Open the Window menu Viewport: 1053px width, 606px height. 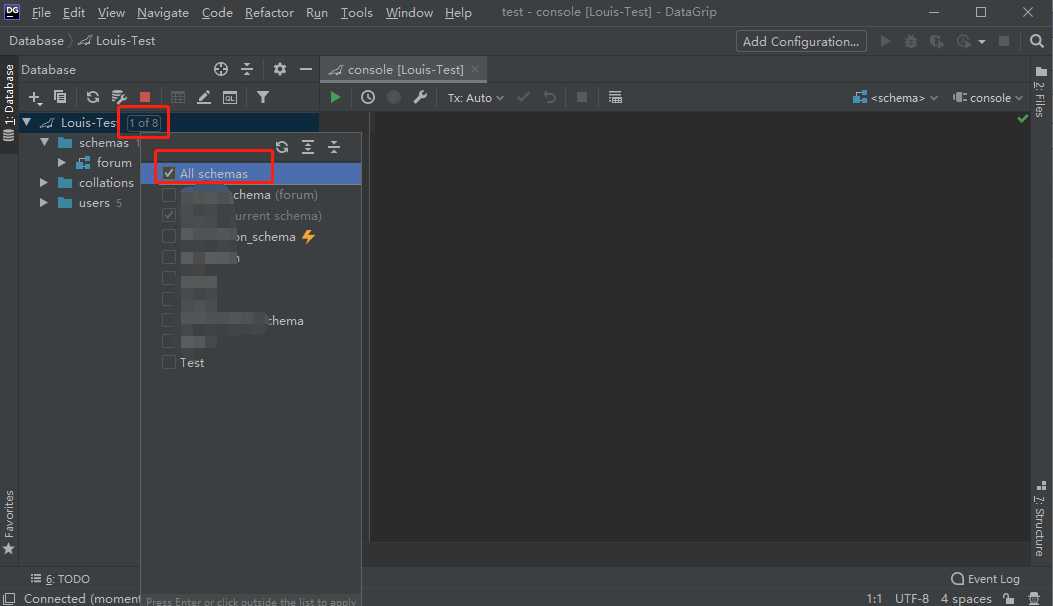[409, 13]
